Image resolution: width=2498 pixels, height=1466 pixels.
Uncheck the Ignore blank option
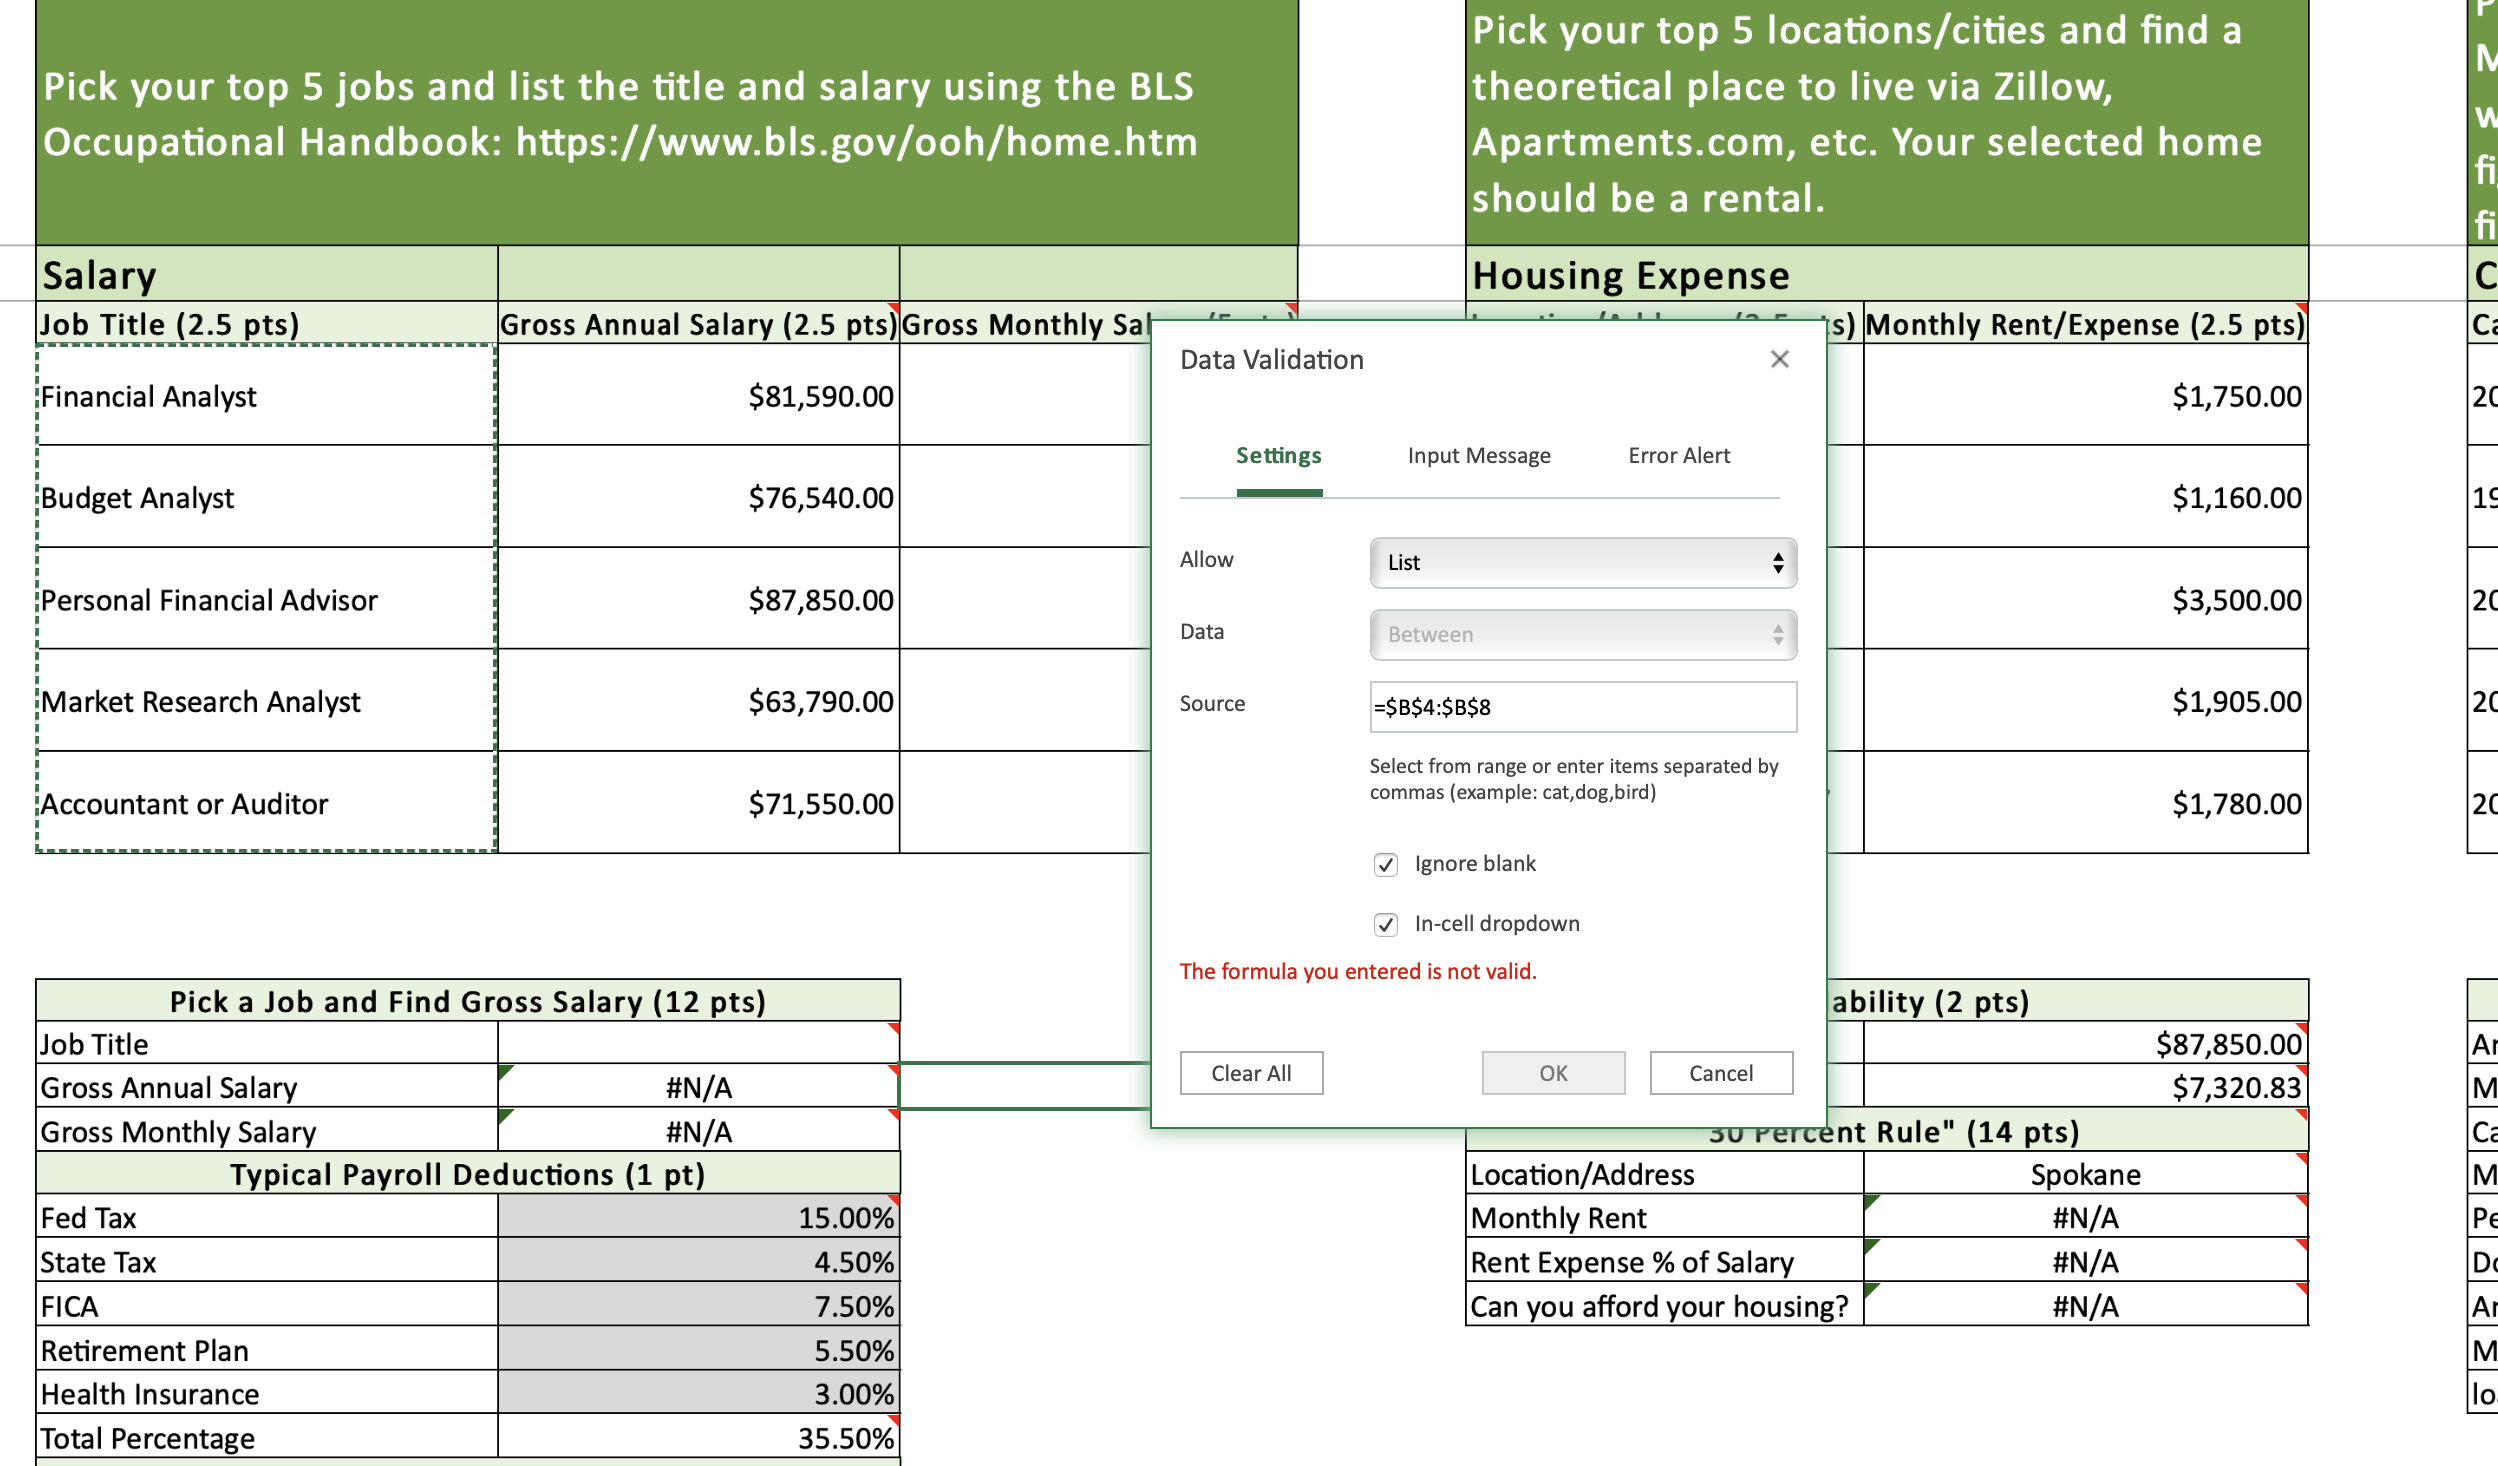[1386, 864]
